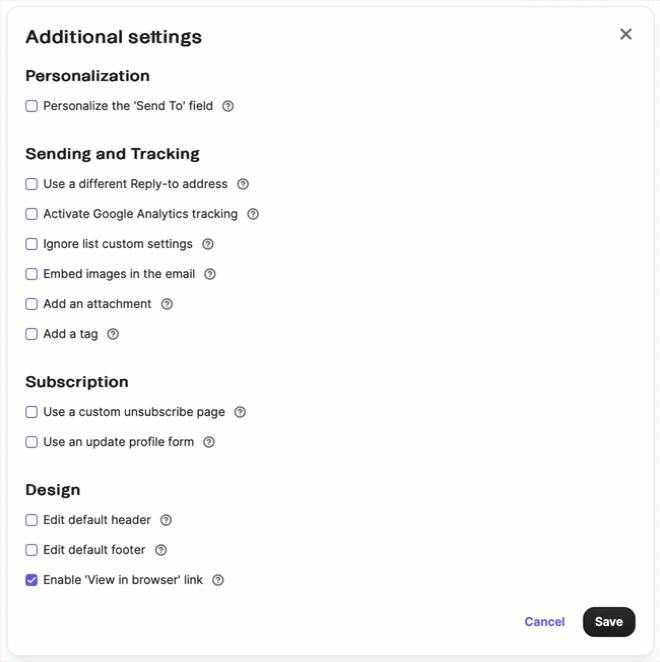Tick Activate Google Analytics tracking checkbox
The width and height of the screenshot is (660, 662).
(32, 214)
